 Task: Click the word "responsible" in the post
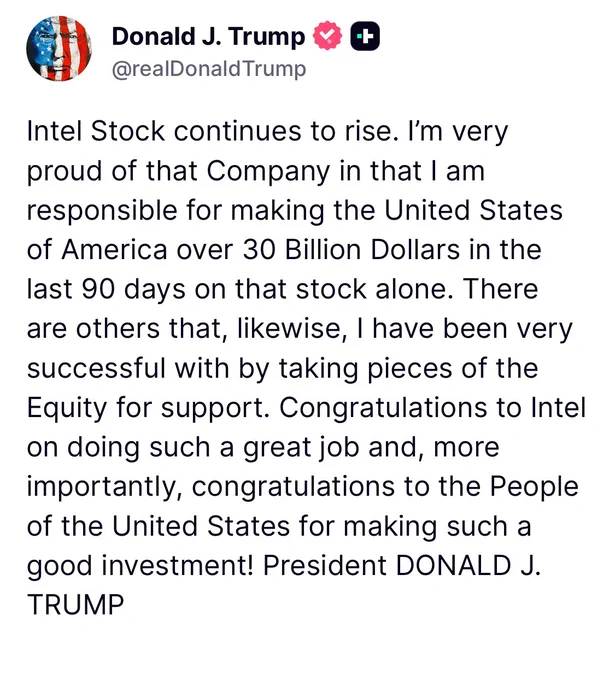click(102, 210)
